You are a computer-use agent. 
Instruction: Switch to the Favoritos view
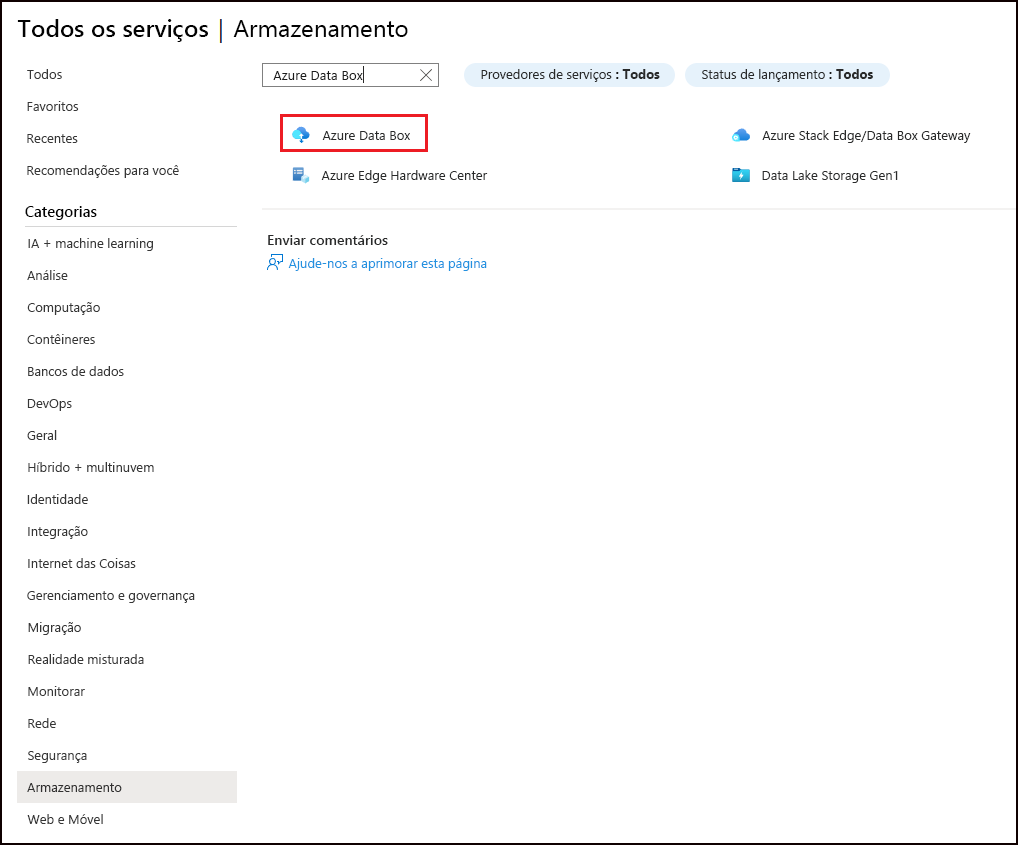coord(52,106)
